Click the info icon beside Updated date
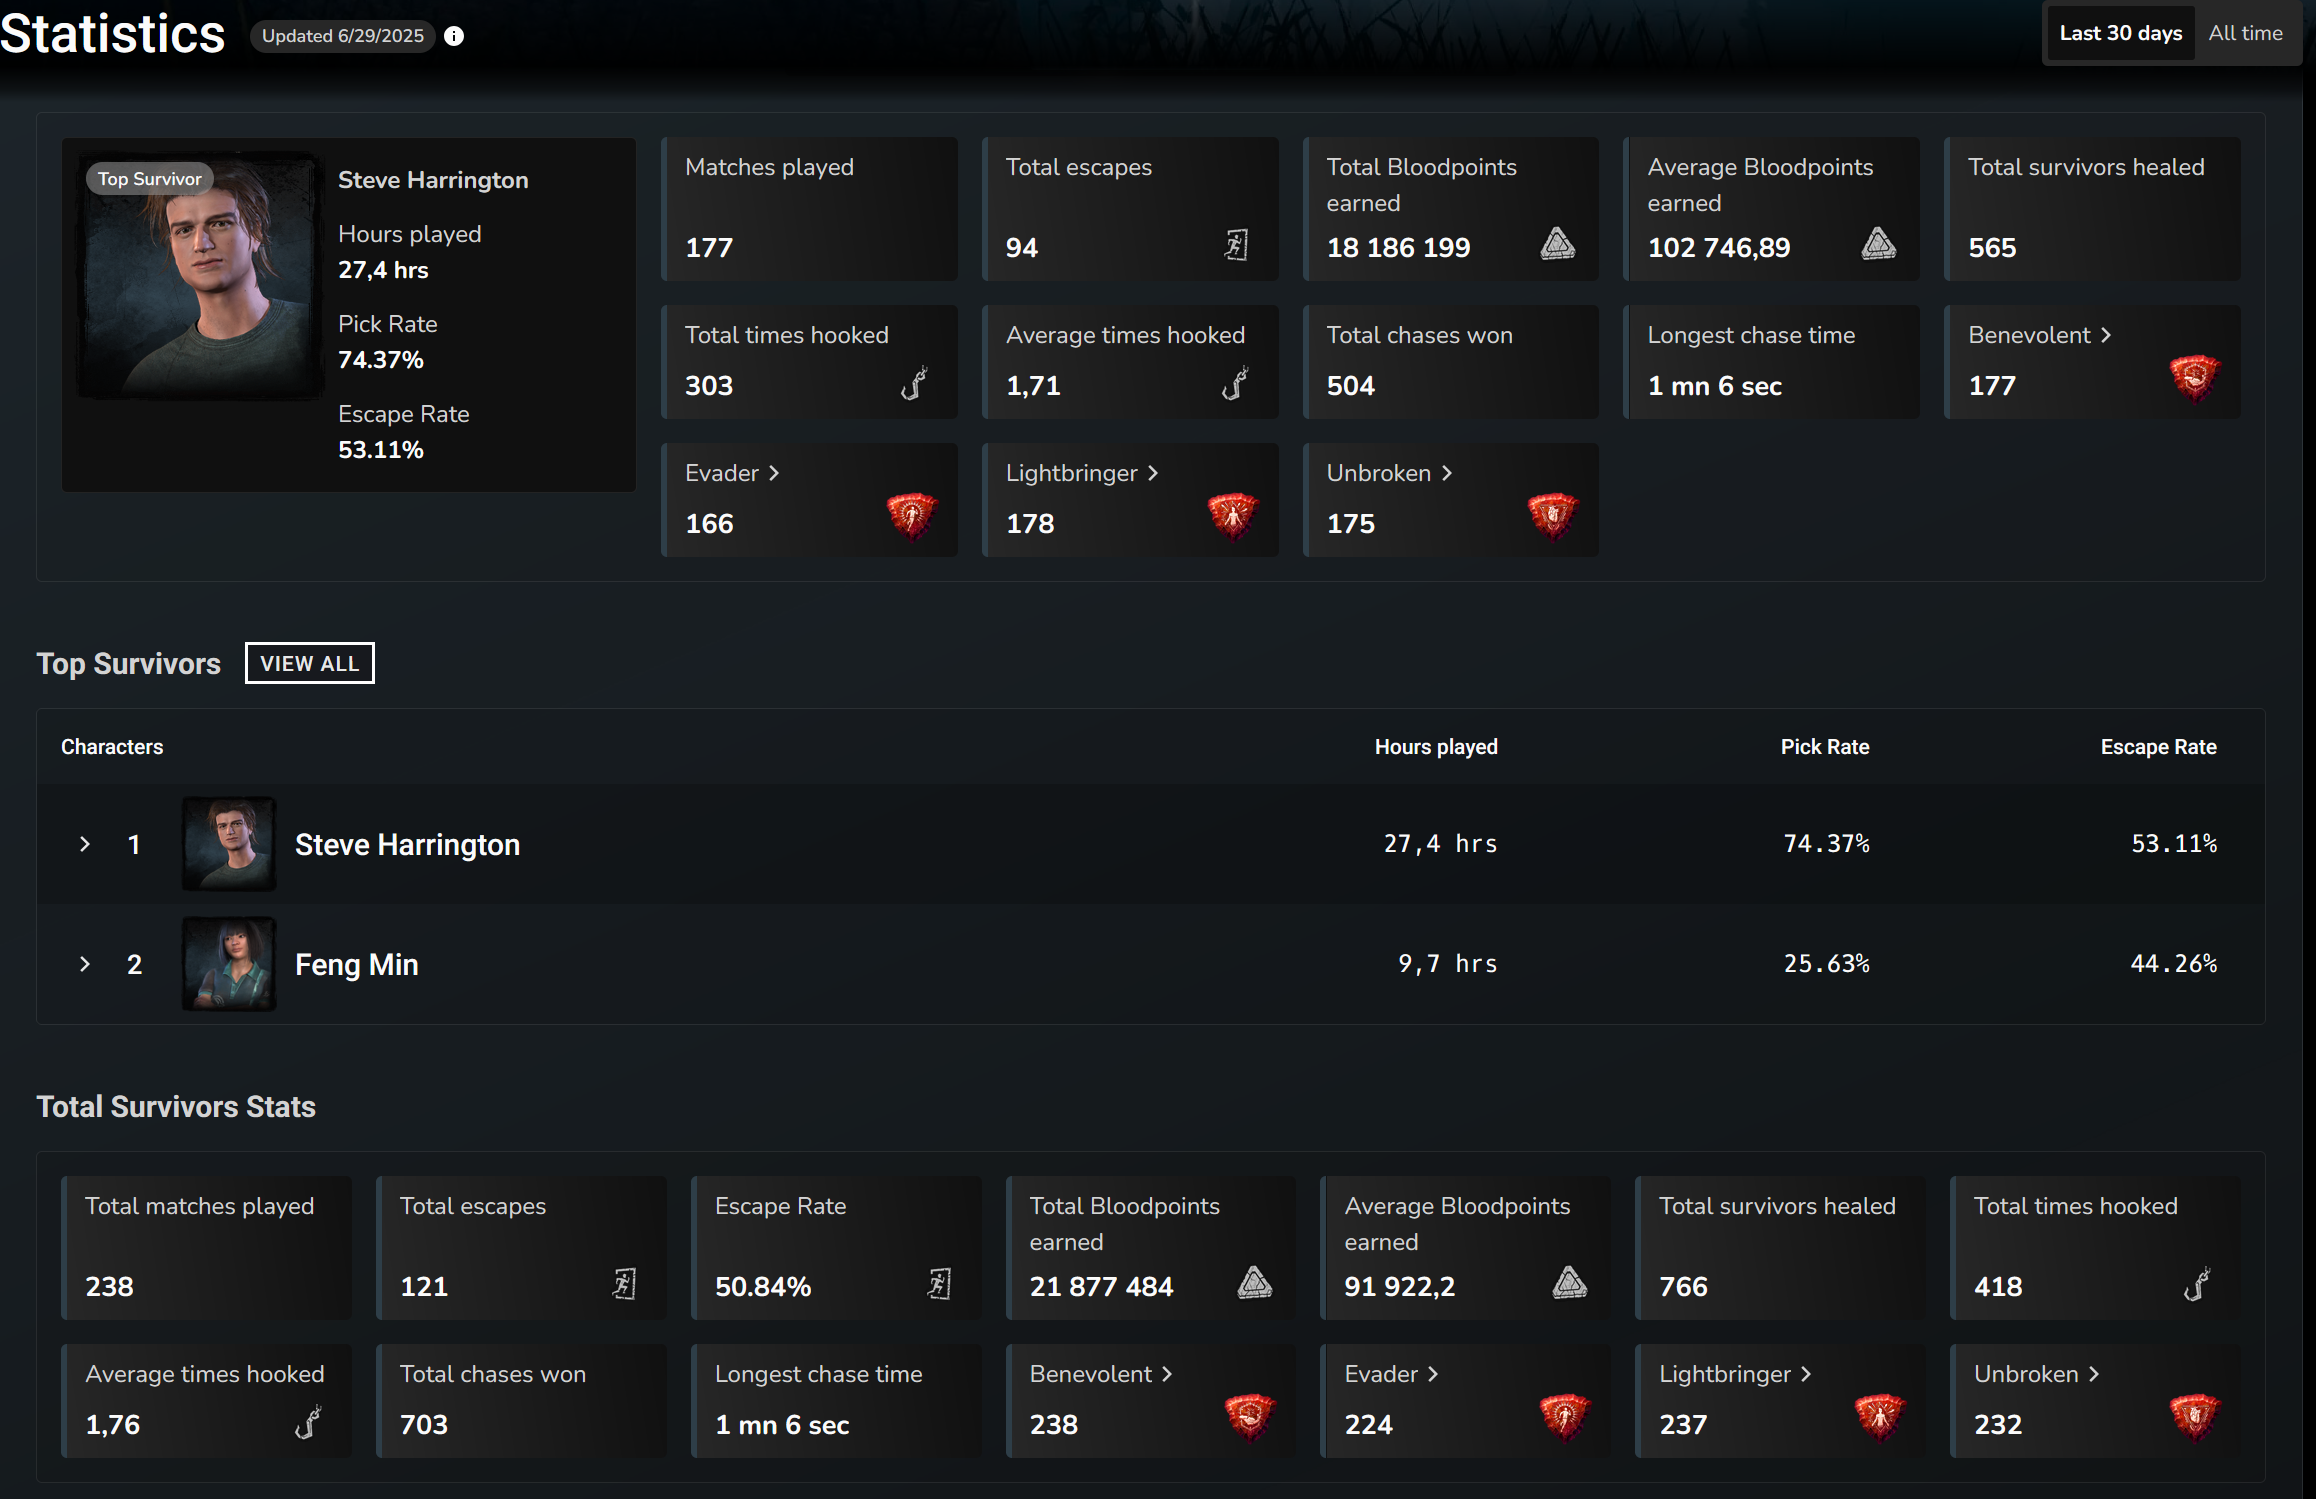2316x1499 pixels. click(454, 36)
